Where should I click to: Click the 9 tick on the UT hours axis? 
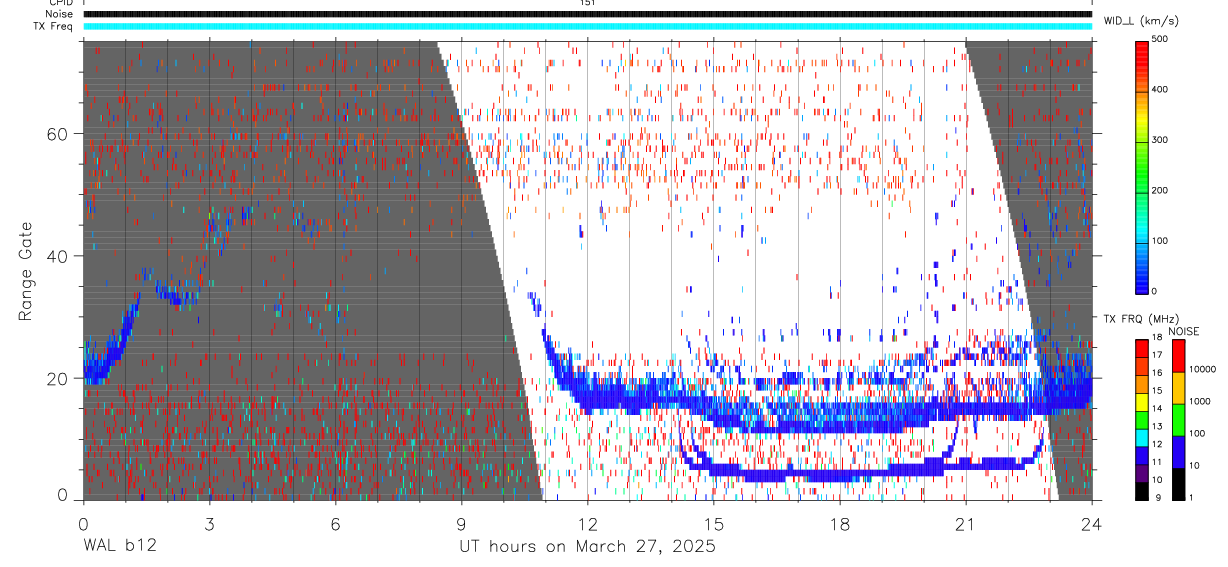pos(461,523)
